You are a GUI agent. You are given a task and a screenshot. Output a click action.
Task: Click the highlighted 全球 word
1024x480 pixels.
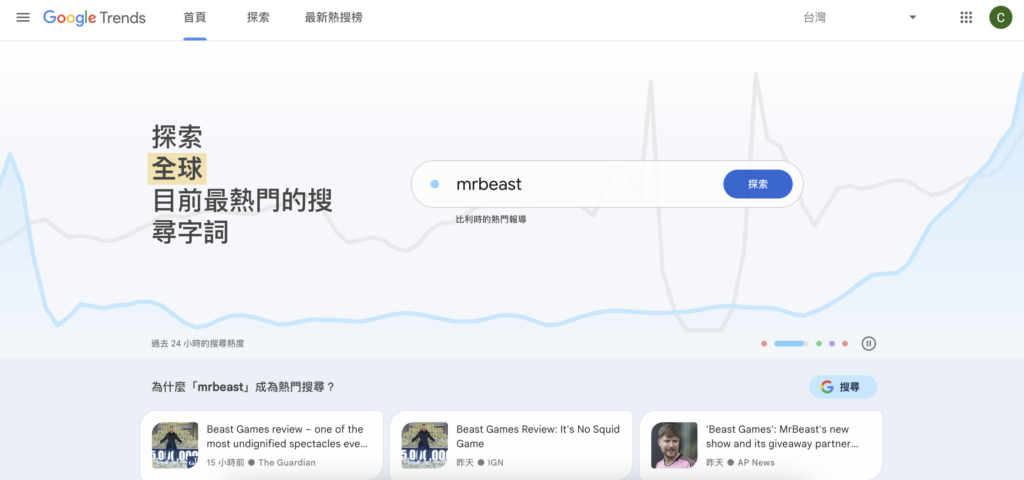177,168
